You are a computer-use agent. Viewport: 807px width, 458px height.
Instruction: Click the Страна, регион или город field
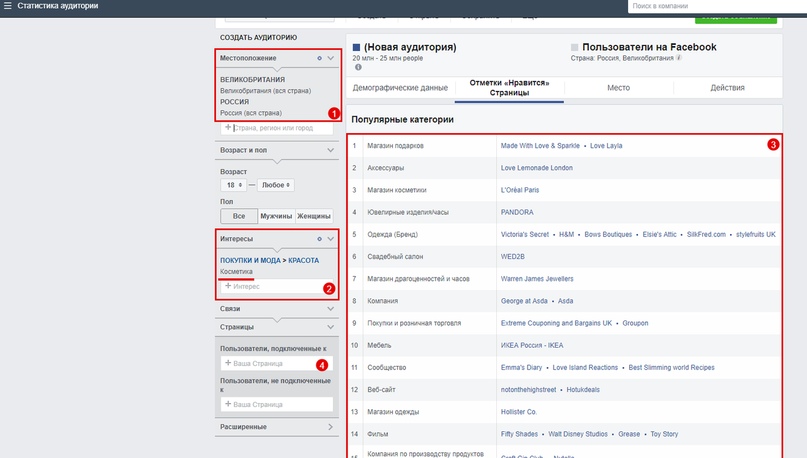277,128
